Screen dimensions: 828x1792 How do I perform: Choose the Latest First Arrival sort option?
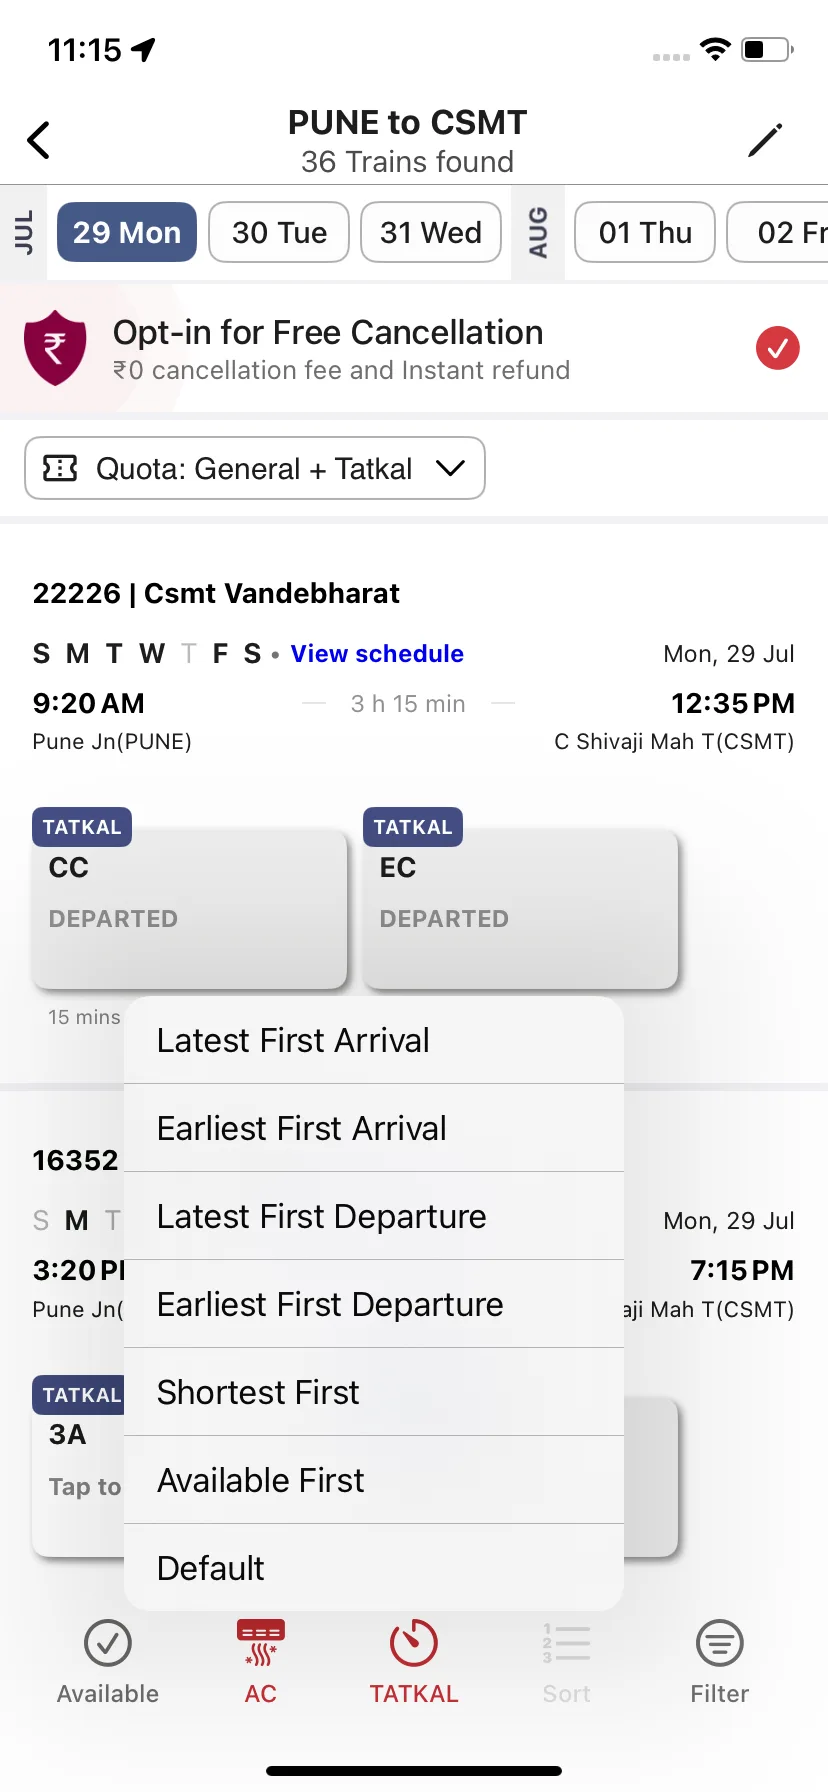[374, 1040]
